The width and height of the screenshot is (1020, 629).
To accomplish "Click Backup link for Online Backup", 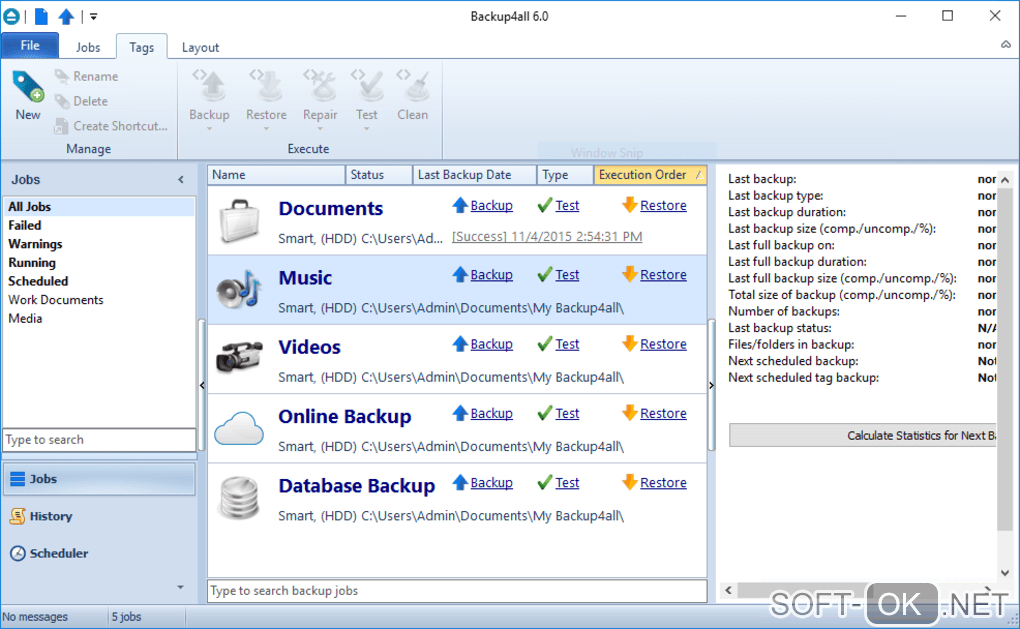I will [491, 414].
